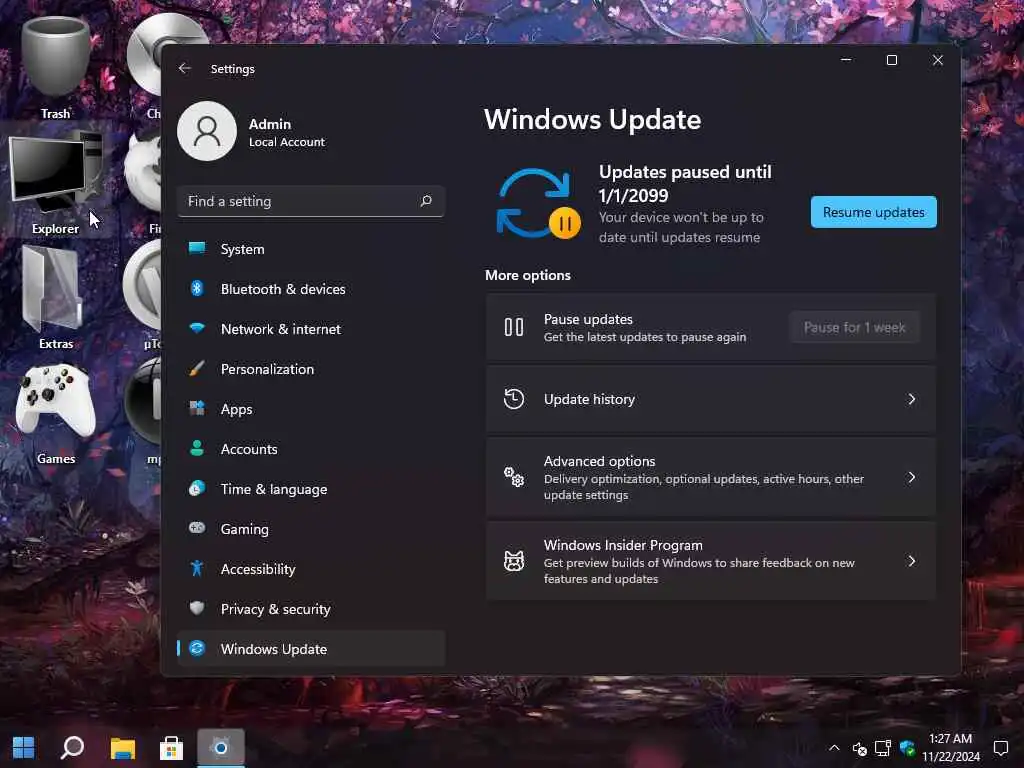Open taskbar Search magnifier
The image size is (1024, 768).
tap(72, 748)
